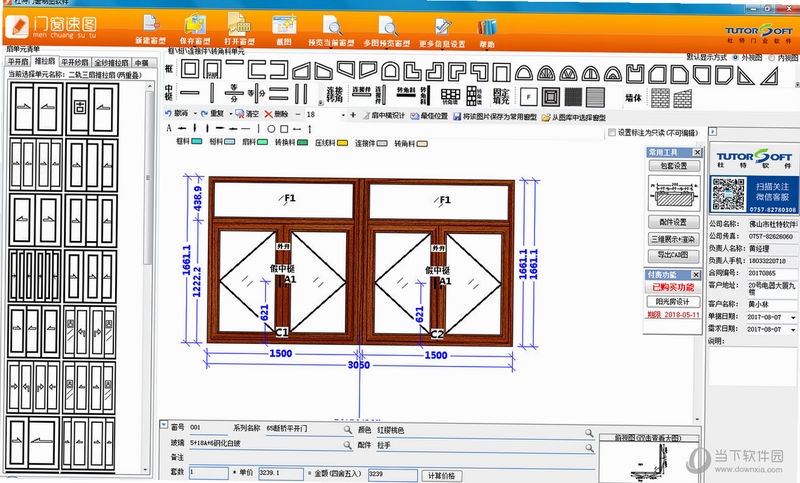Click the 计算价格 button
800x483 pixels.
click(x=442, y=475)
